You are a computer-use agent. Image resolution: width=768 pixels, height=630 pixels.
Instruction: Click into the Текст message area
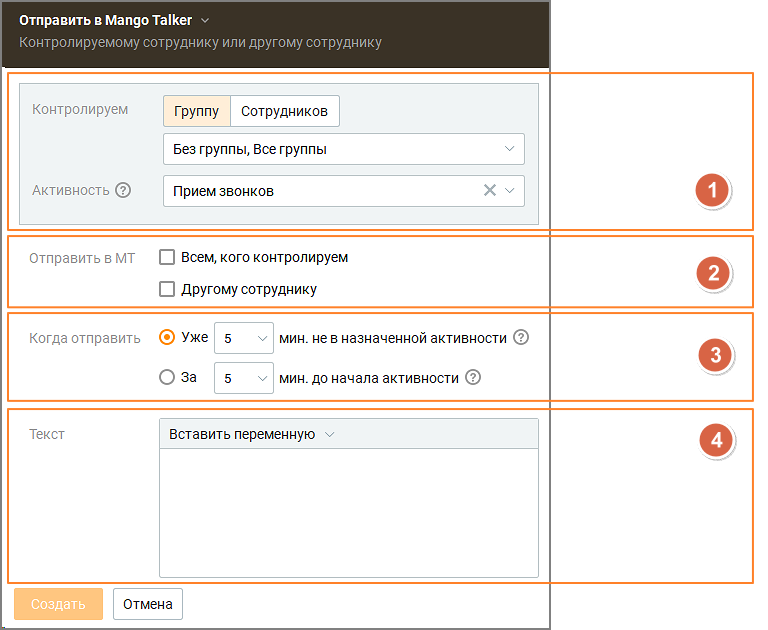[x=349, y=512]
